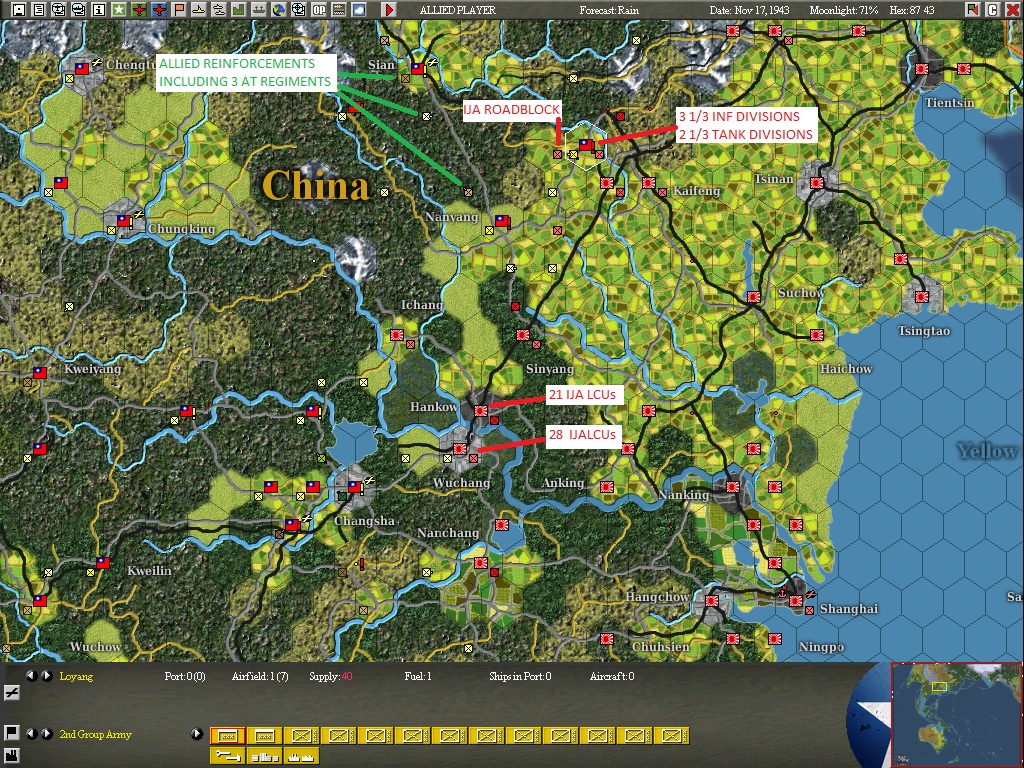Image resolution: width=1024 pixels, height=768 pixels.
Task: Click the single yellow ship icon
Action: click(x=199, y=9)
